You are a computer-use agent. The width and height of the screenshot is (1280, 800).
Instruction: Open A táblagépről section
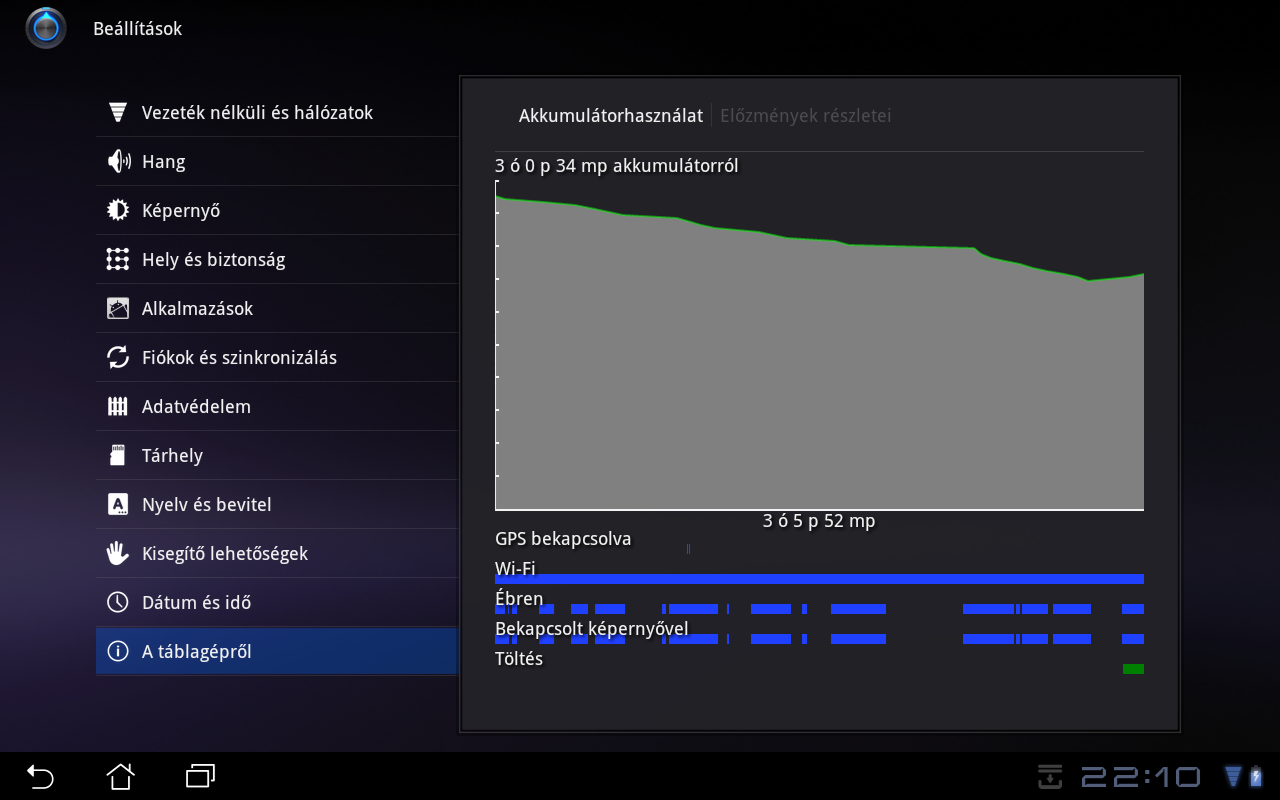pos(196,651)
